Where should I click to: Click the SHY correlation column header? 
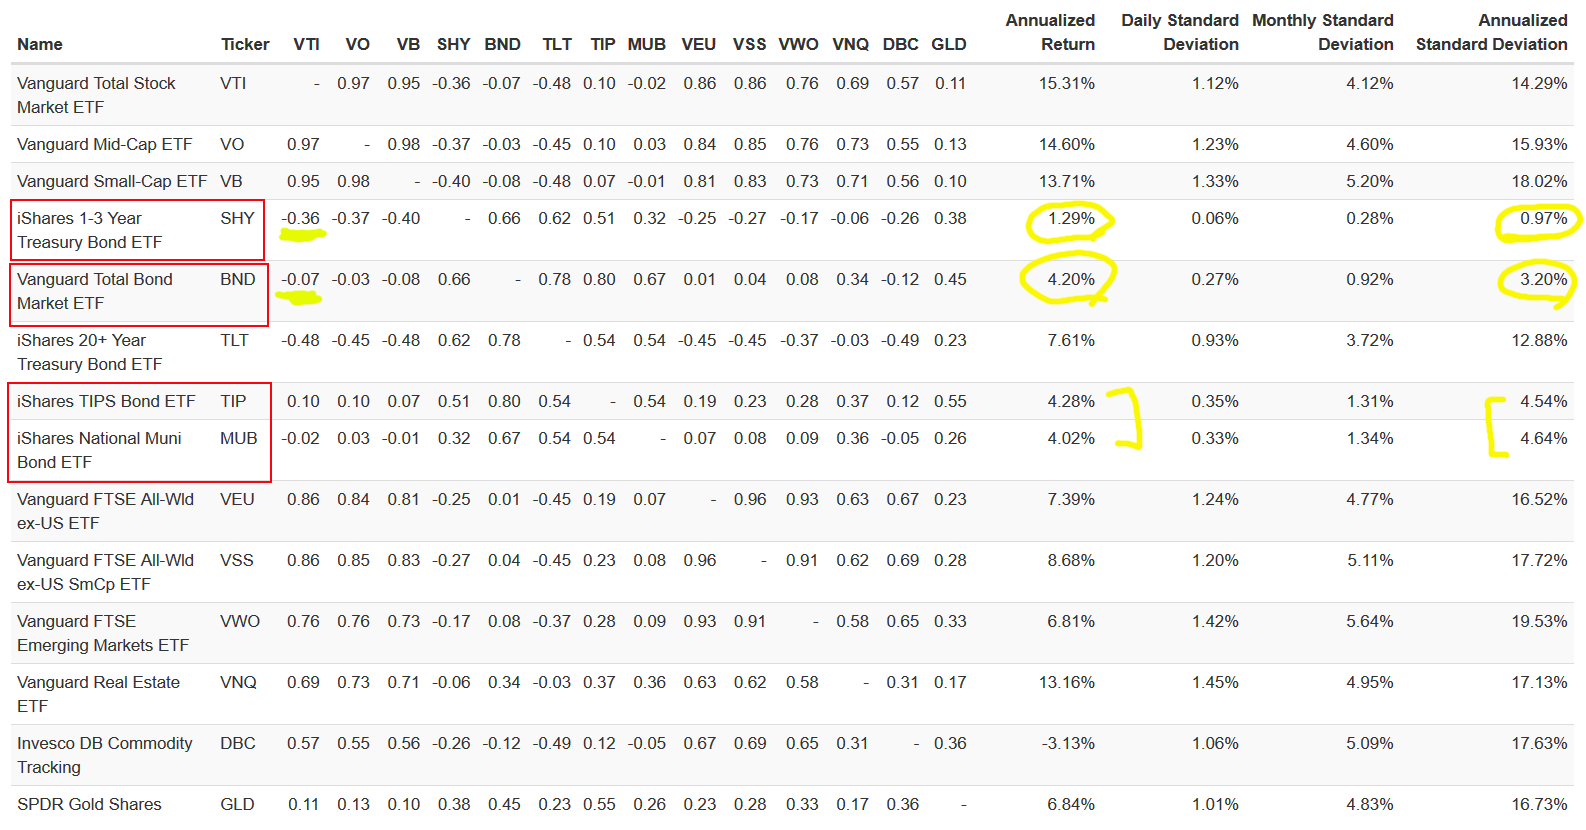[453, 44]
